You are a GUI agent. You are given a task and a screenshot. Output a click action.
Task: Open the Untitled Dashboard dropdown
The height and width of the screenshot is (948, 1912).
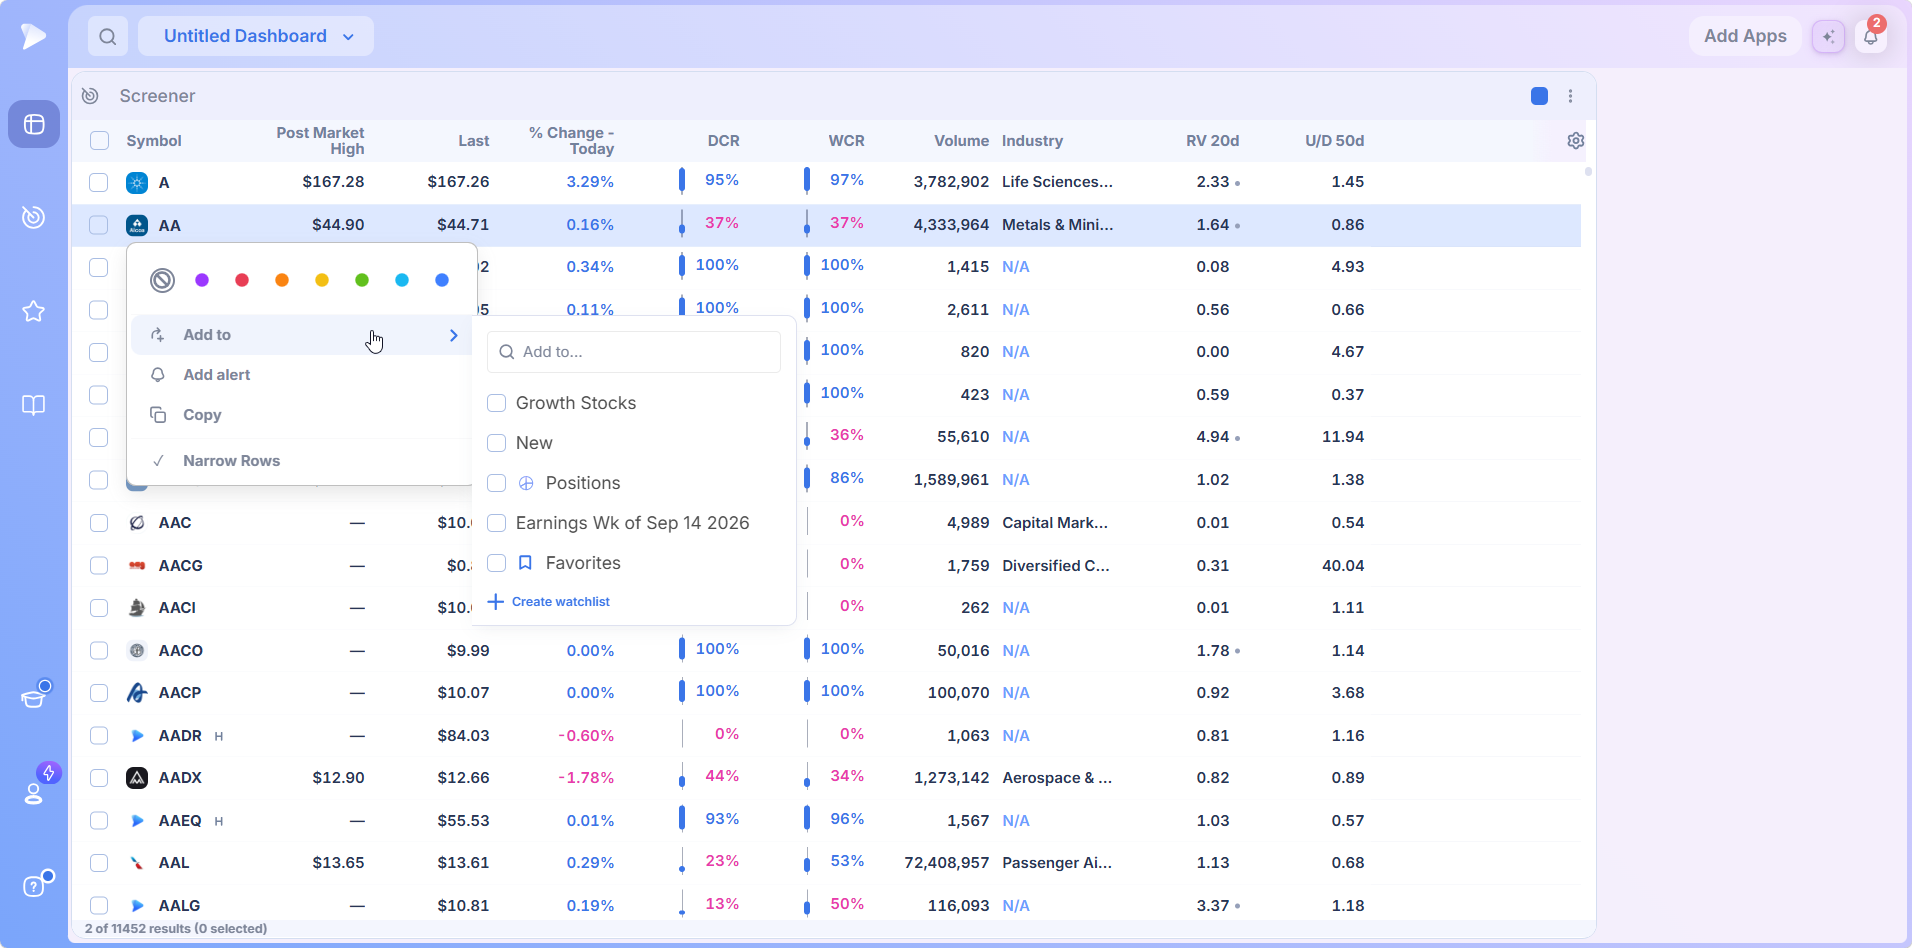click(x=256, y=36)
